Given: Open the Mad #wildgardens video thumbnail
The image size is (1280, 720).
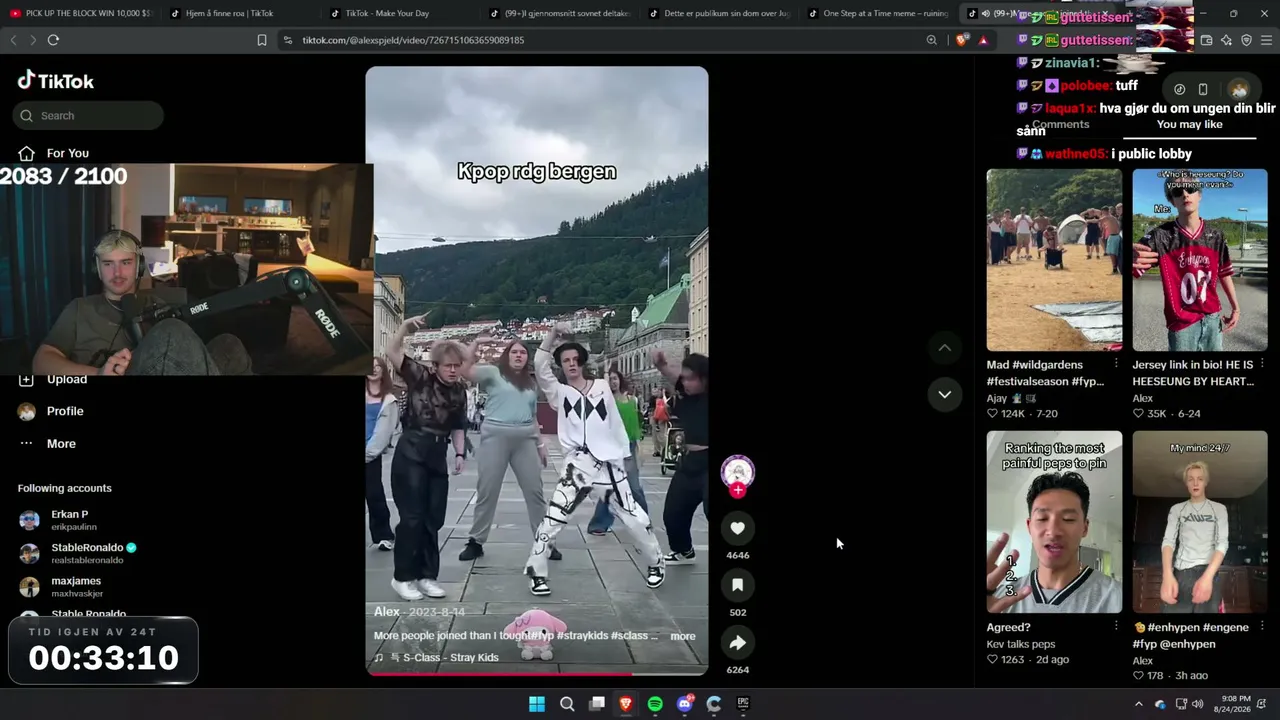Looking at the screenshot, I should tap(1054, 260).
